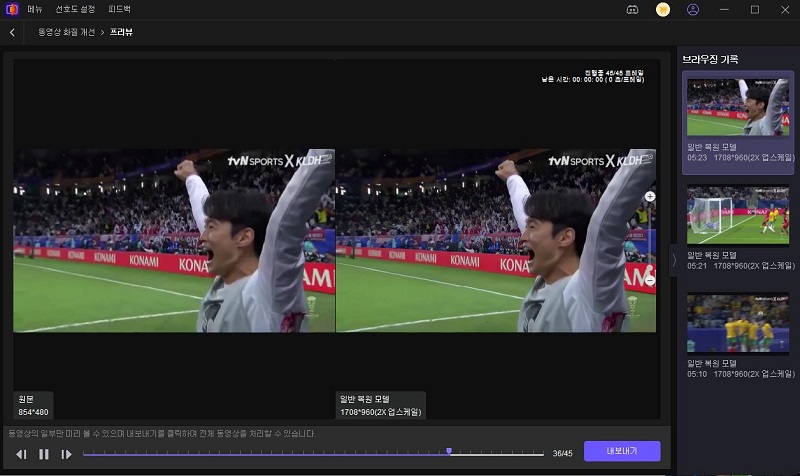The height and width of the screenshot is (476, 800).
Task: Open the shopping cart purchase icon
Action: point(663,10)
